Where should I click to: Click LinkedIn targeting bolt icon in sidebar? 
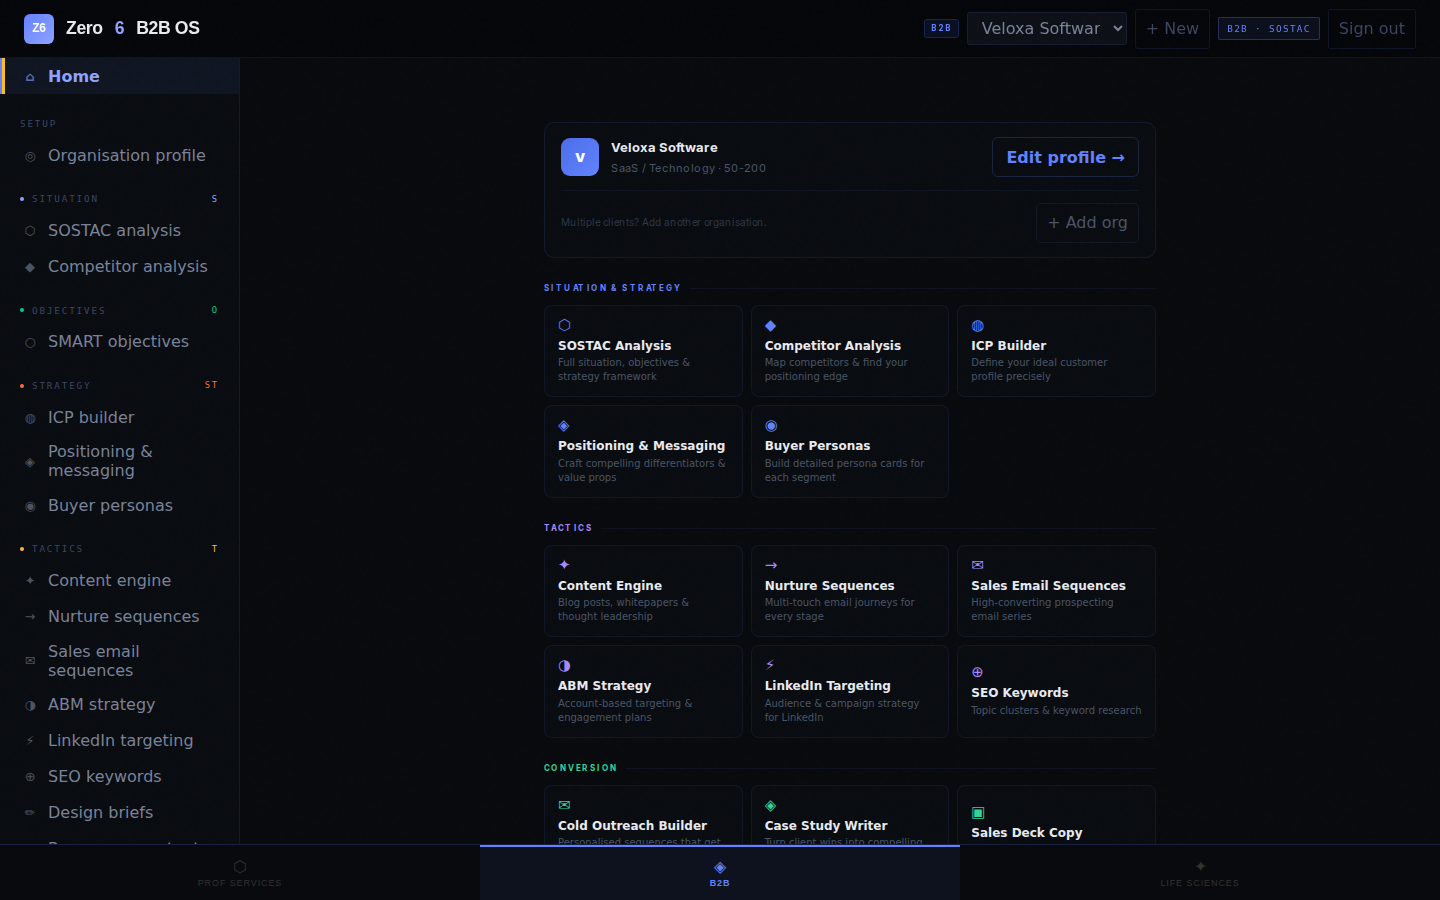[x=30, y=741]
